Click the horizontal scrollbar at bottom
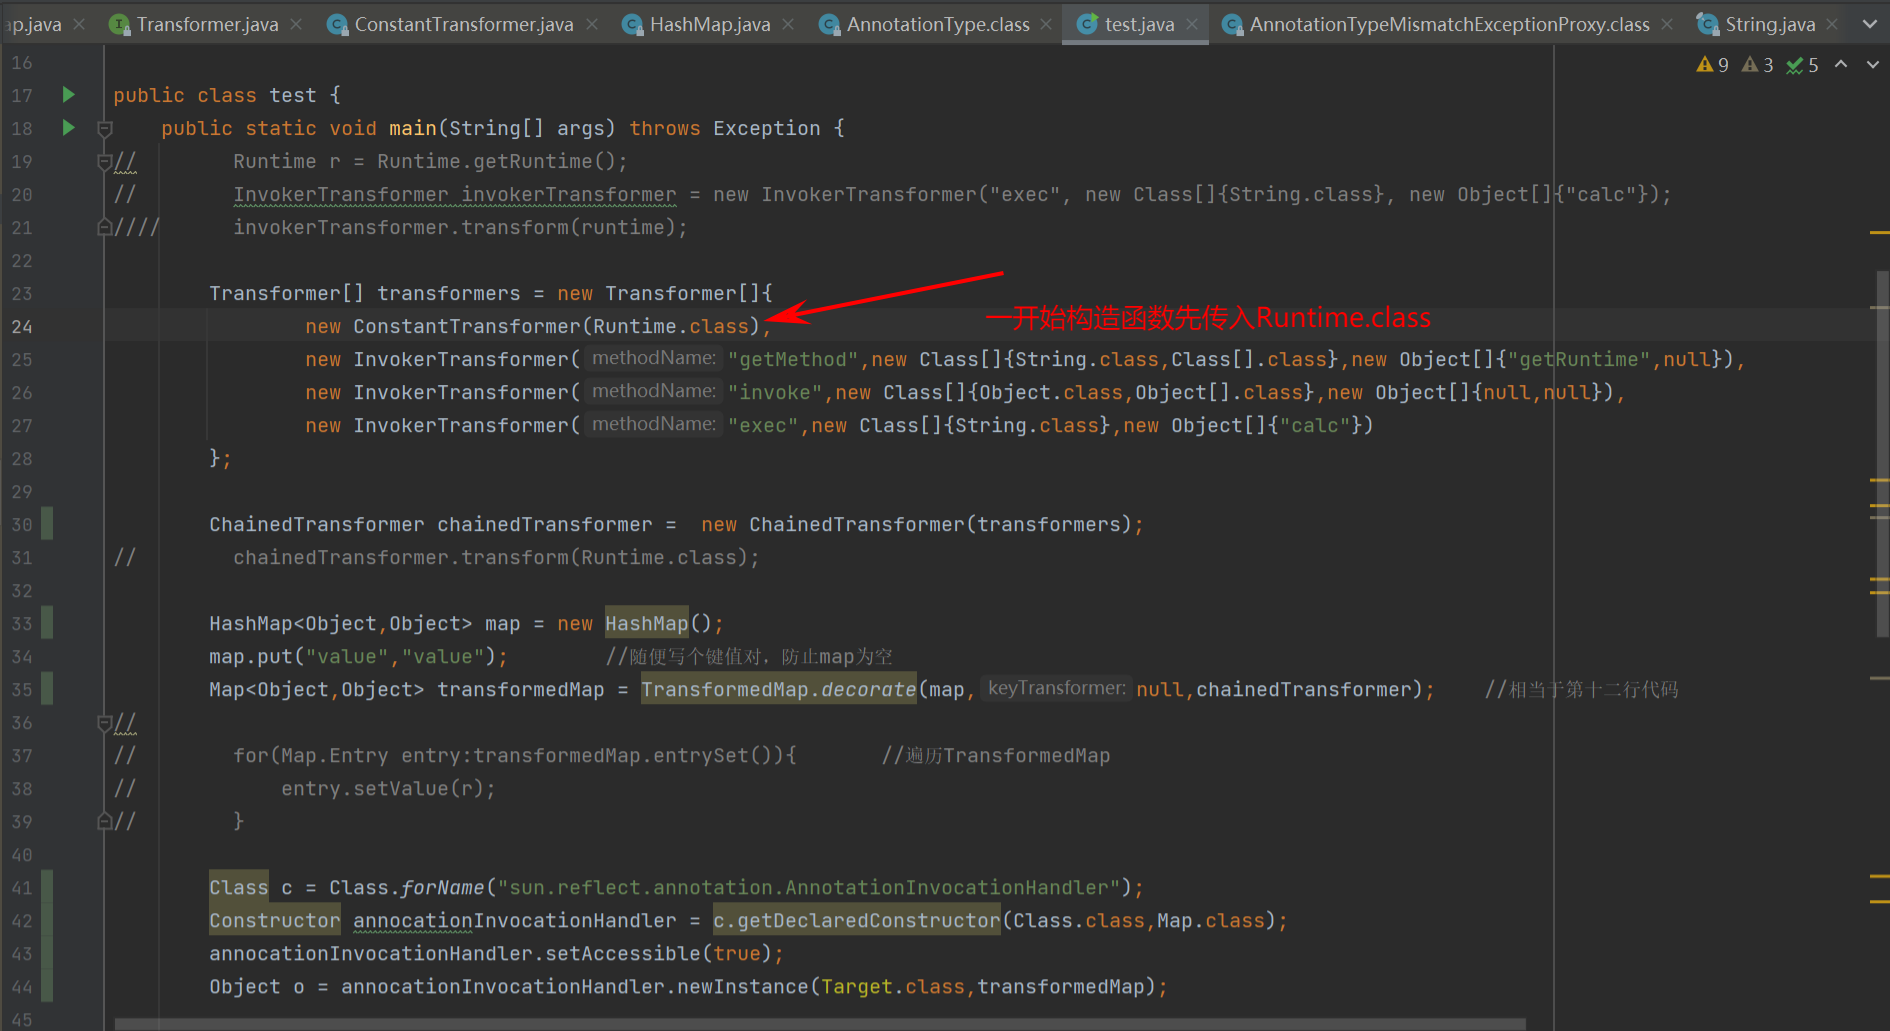Screen dimensions: 1890x1031 (820, 1024)
